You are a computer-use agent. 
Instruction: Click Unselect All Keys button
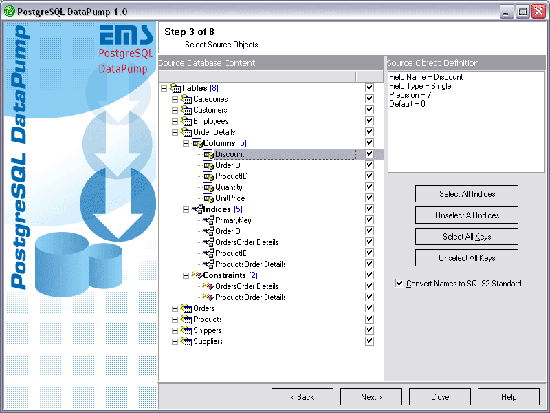tap(467, 258)
